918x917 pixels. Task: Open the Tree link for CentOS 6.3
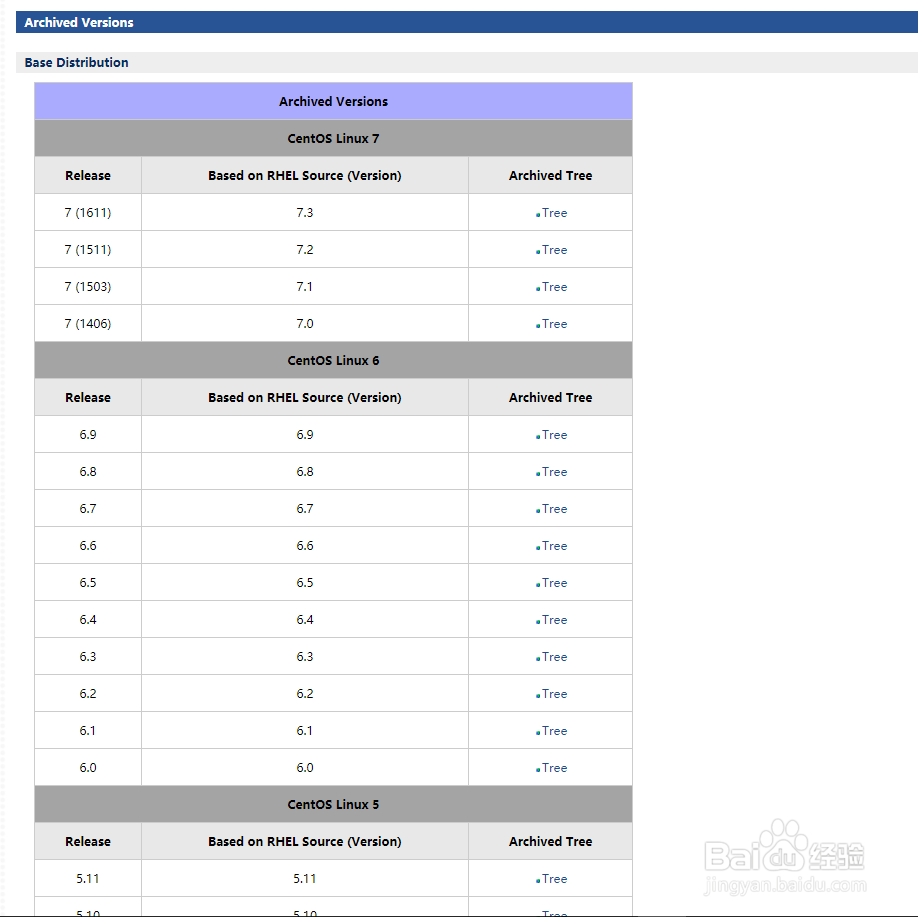coord(554,656)
